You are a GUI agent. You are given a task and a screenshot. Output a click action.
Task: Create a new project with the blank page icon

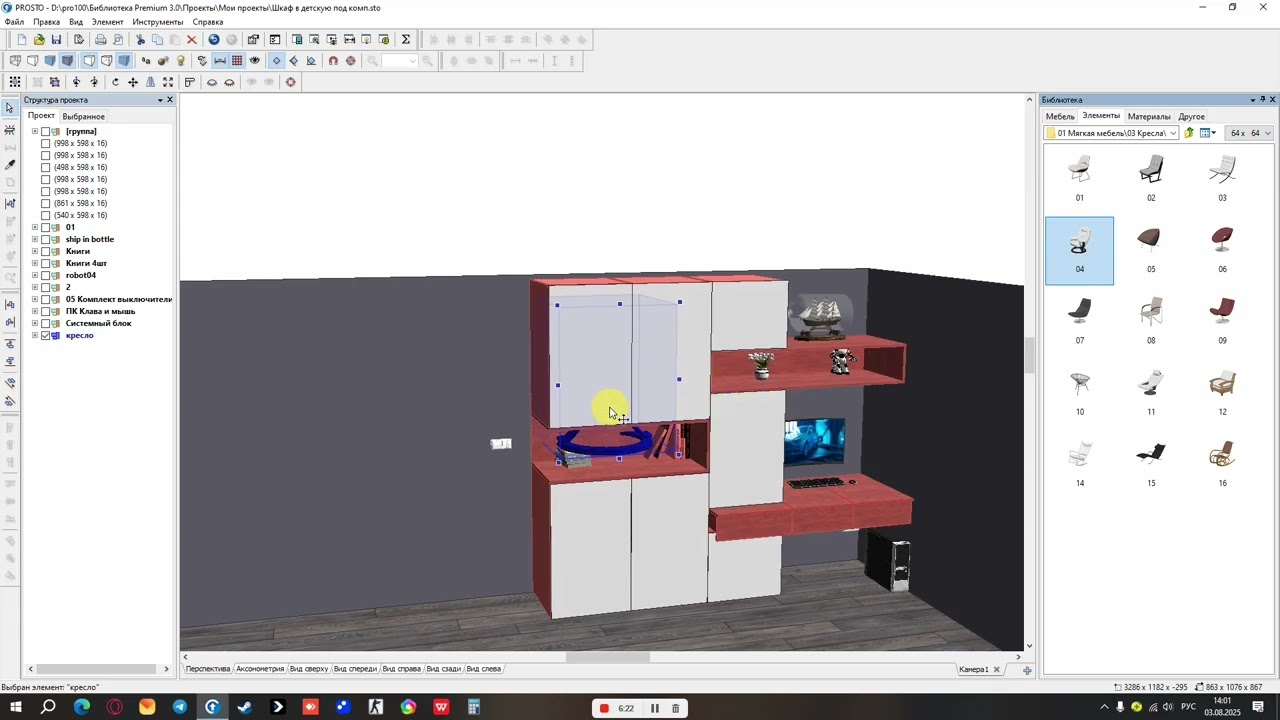[x=21, y=40]
